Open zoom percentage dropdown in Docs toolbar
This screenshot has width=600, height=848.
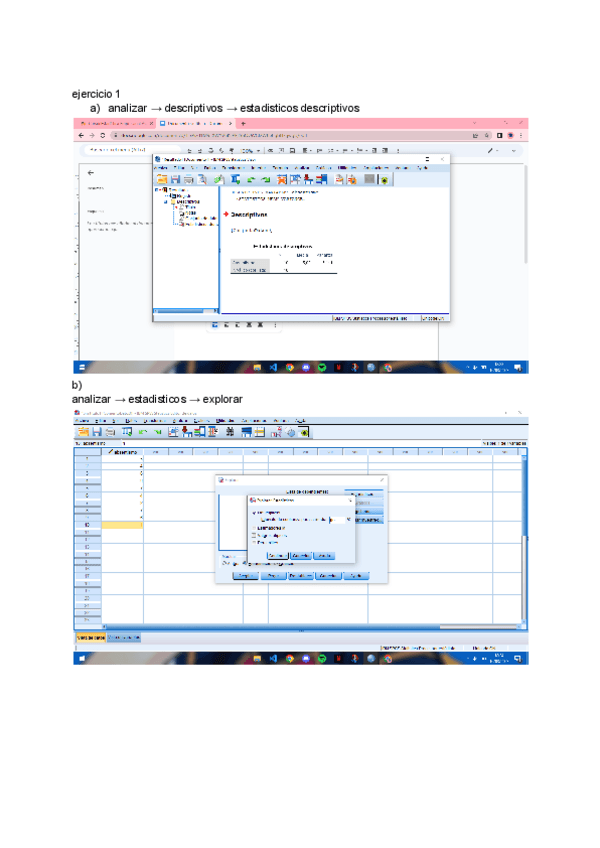(x=248, y=150)
